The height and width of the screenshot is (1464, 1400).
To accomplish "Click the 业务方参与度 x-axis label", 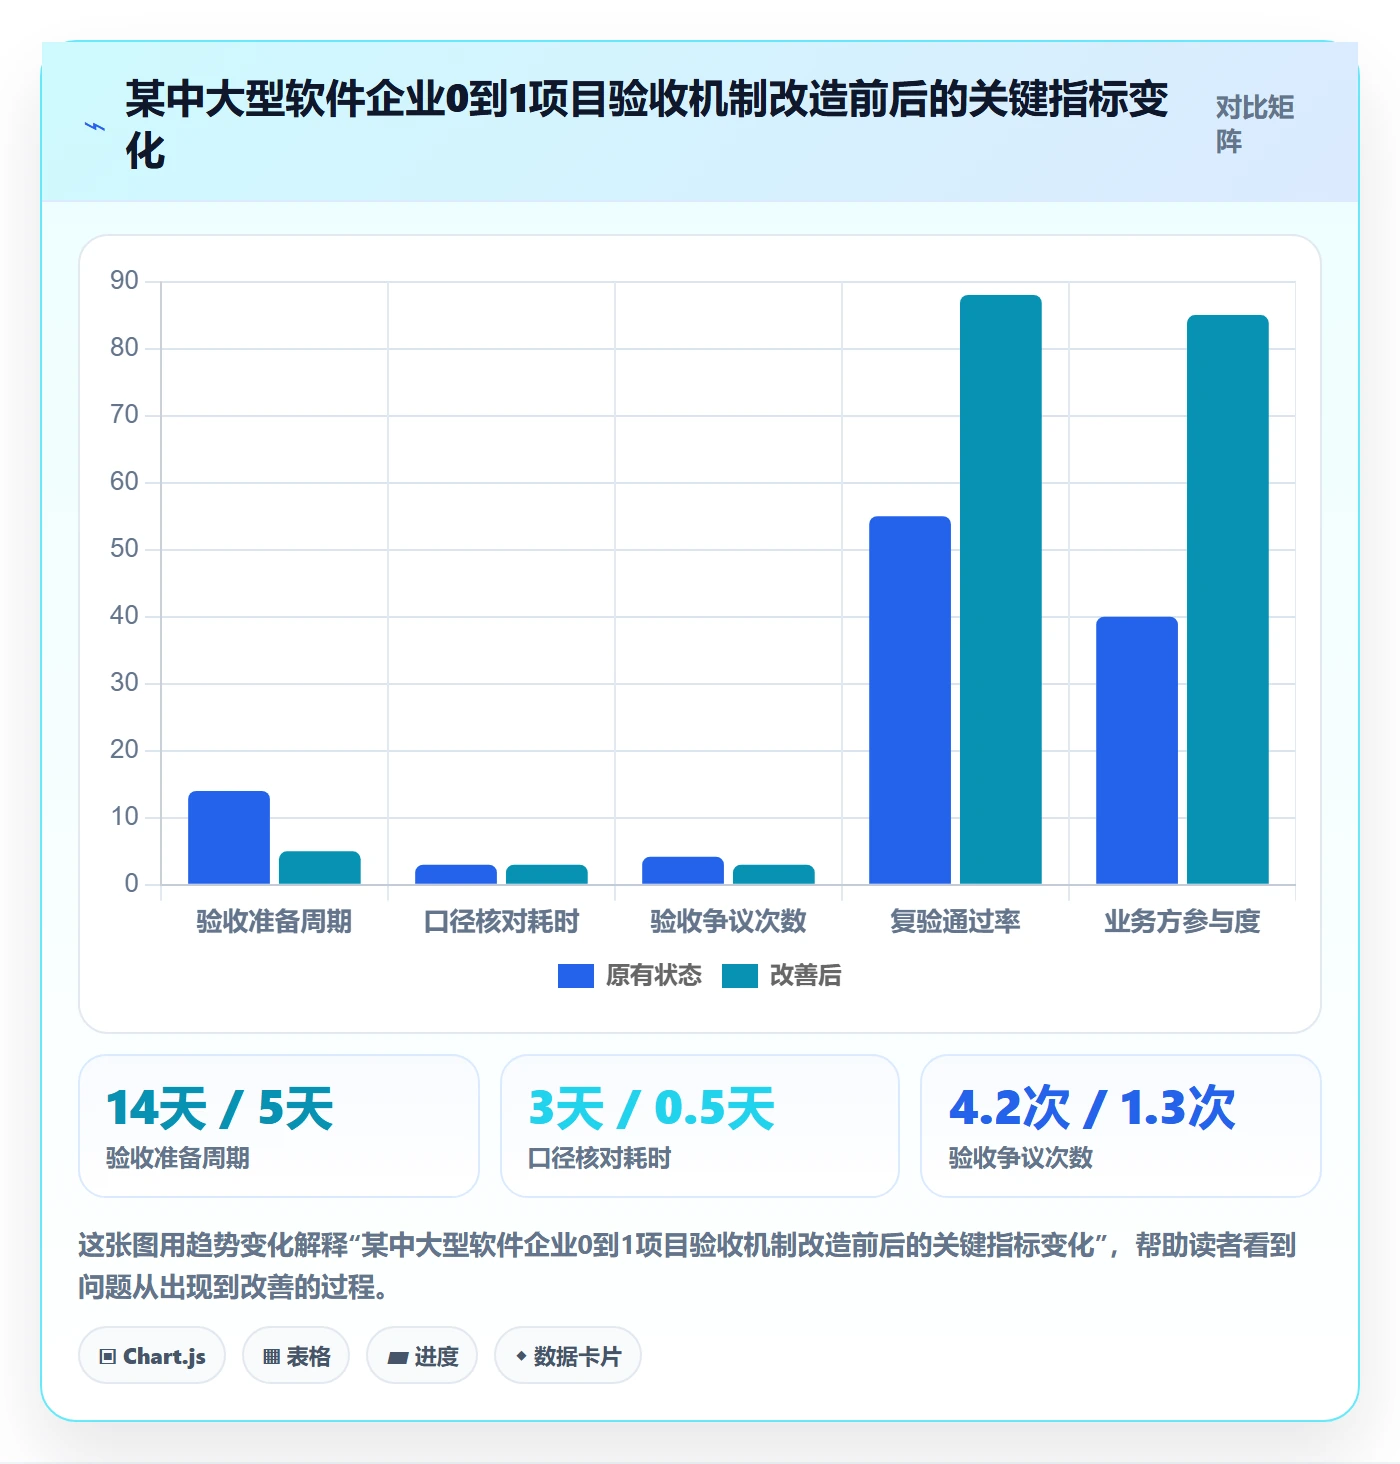I will click(1182, 921).
